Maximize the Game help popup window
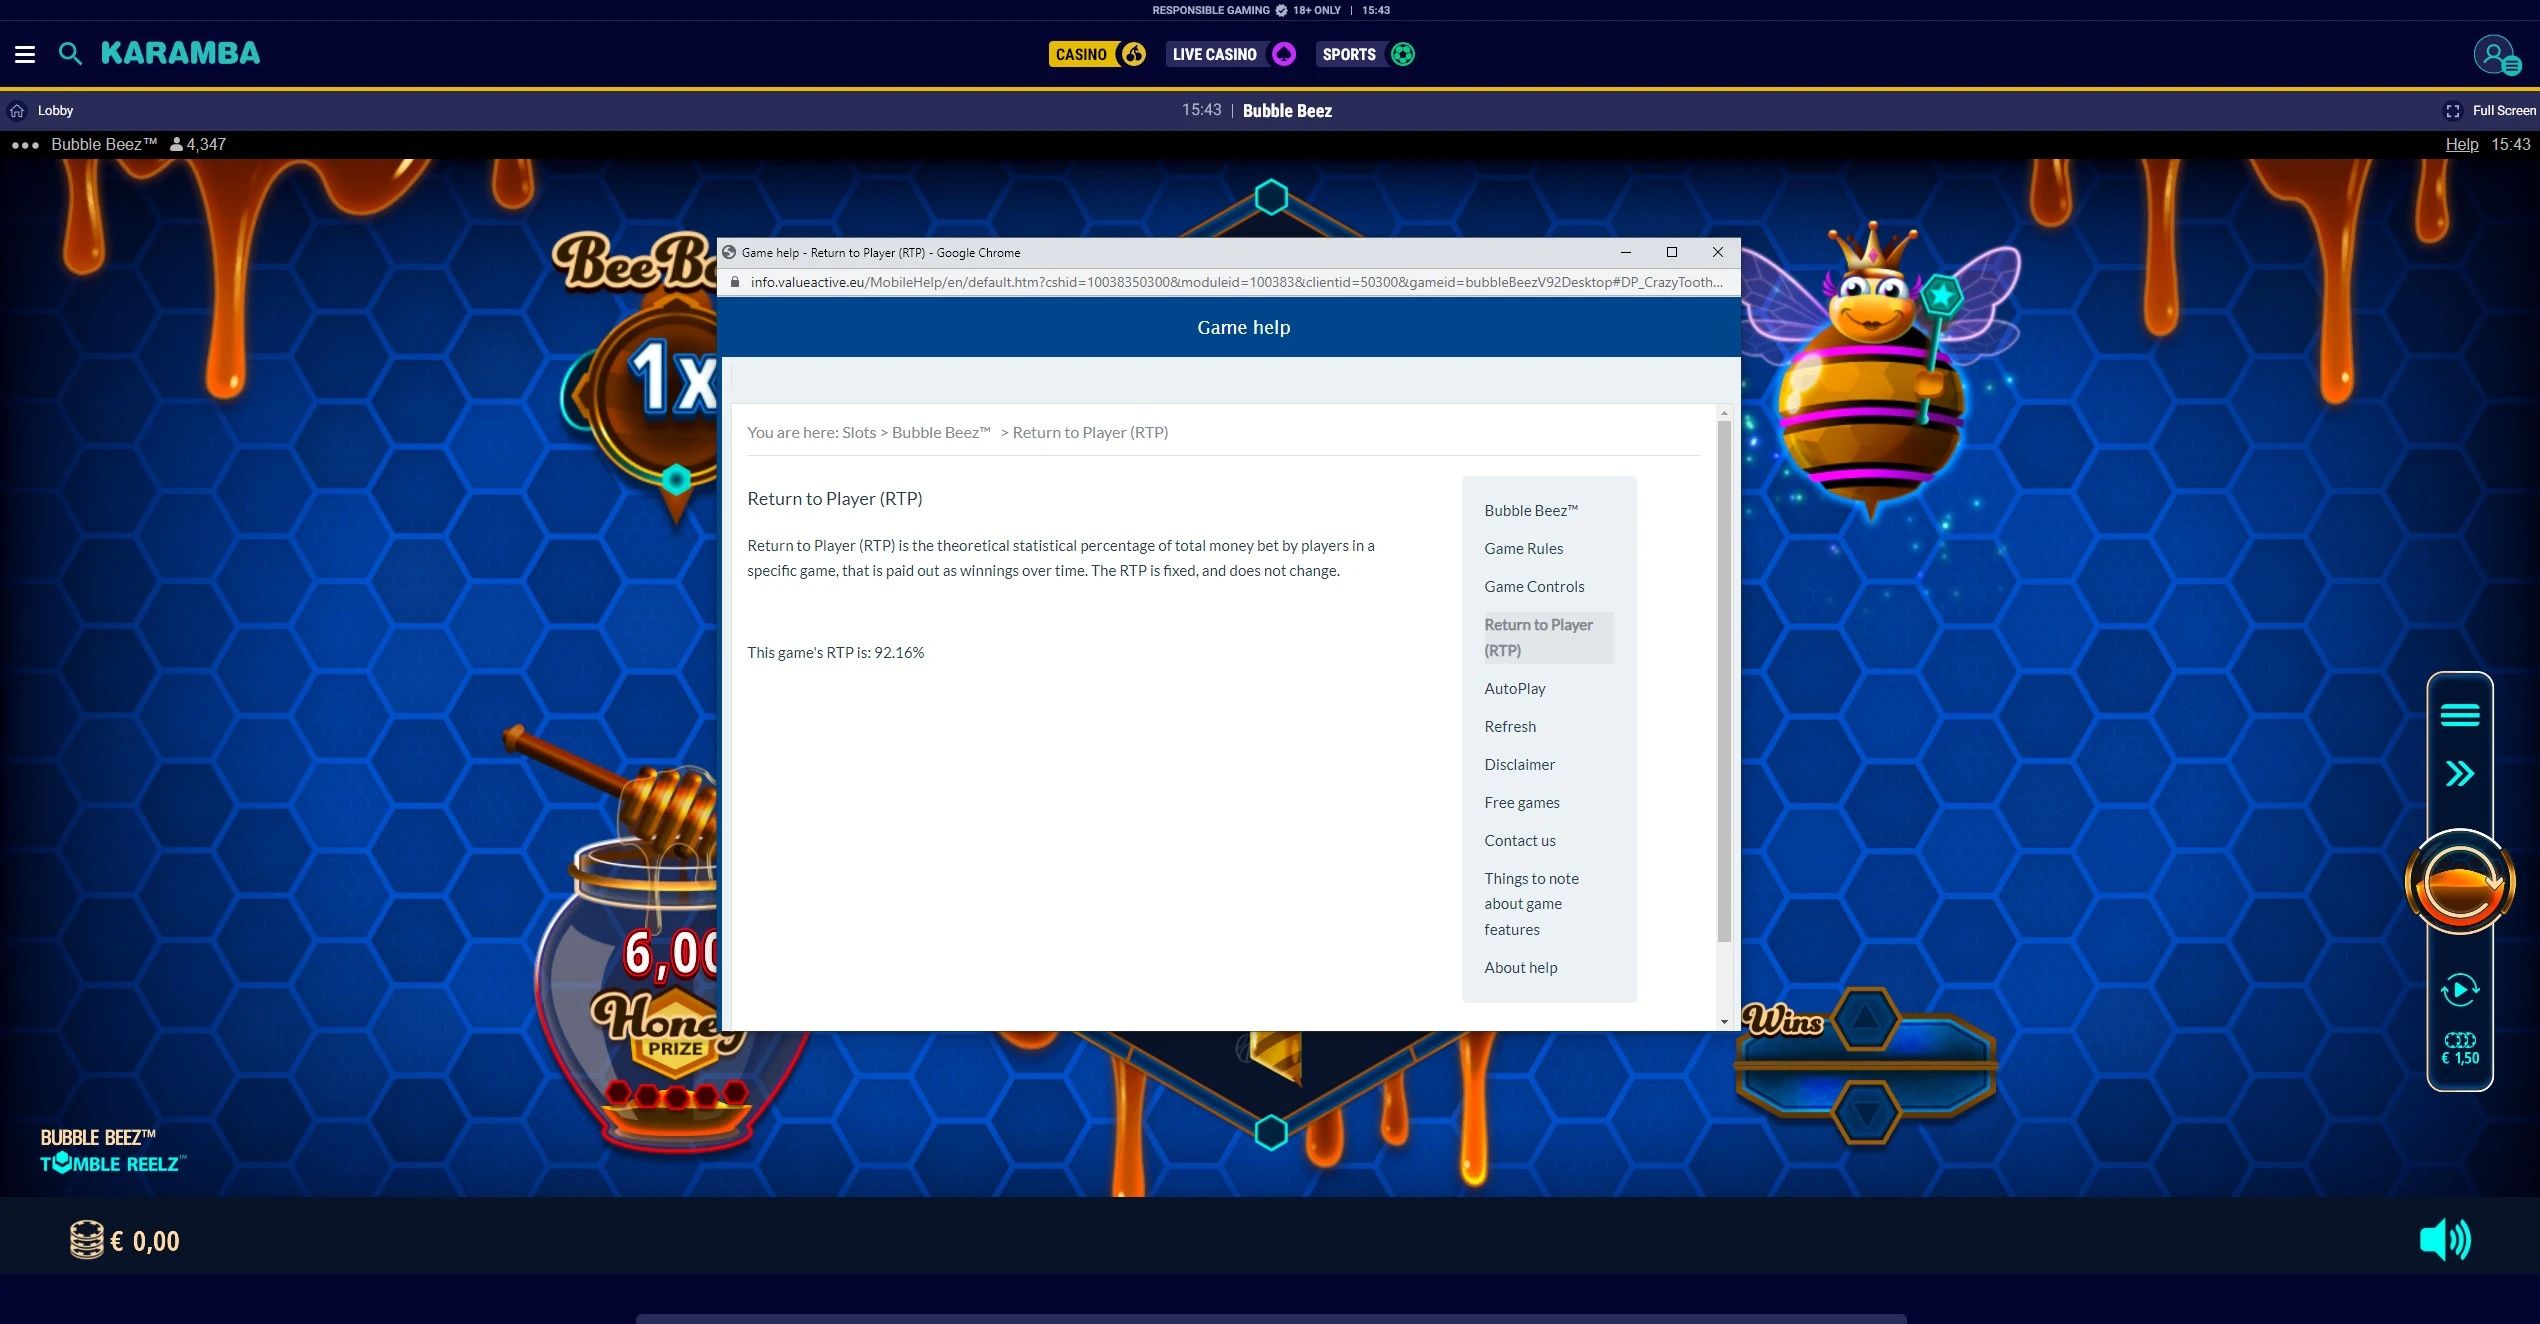 pyautogui.click(x=1672, y=252)
